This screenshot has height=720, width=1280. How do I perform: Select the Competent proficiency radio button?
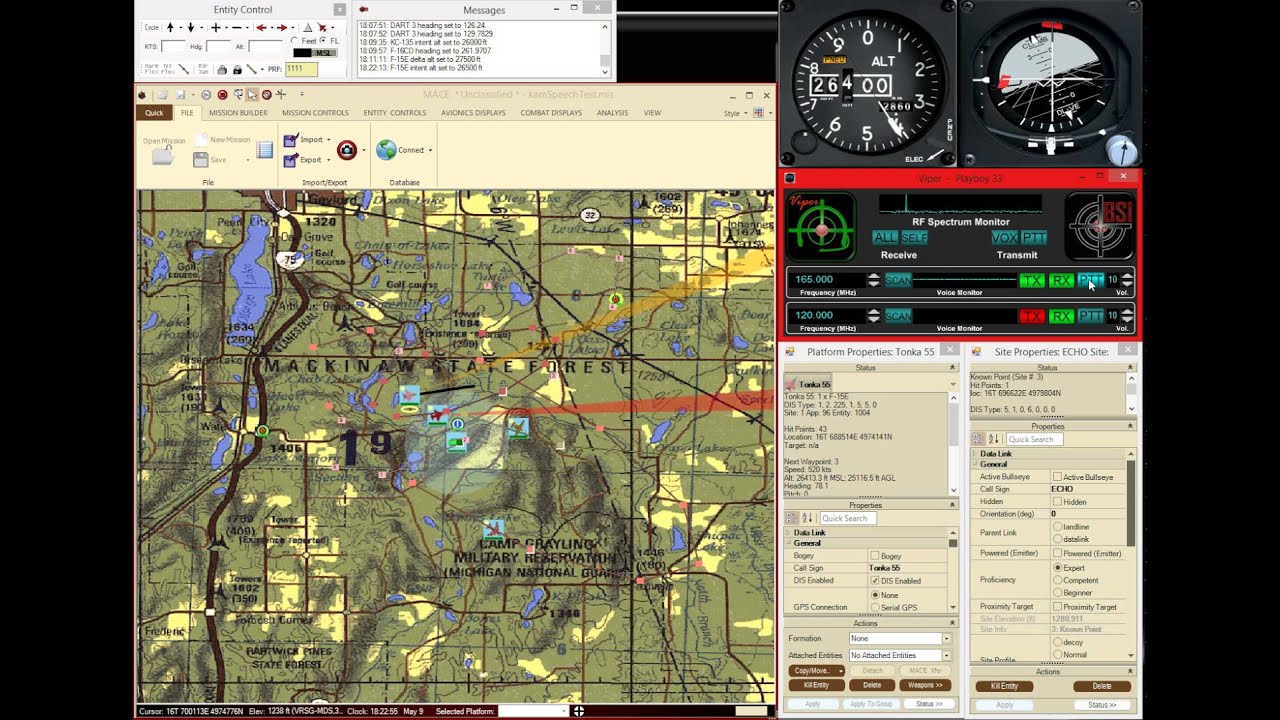click(1058, 580)
